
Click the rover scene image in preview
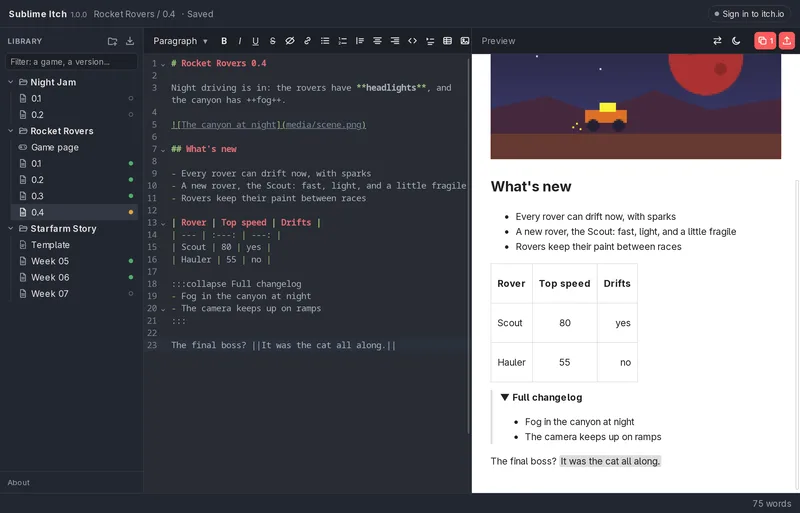tap(635, 106)
